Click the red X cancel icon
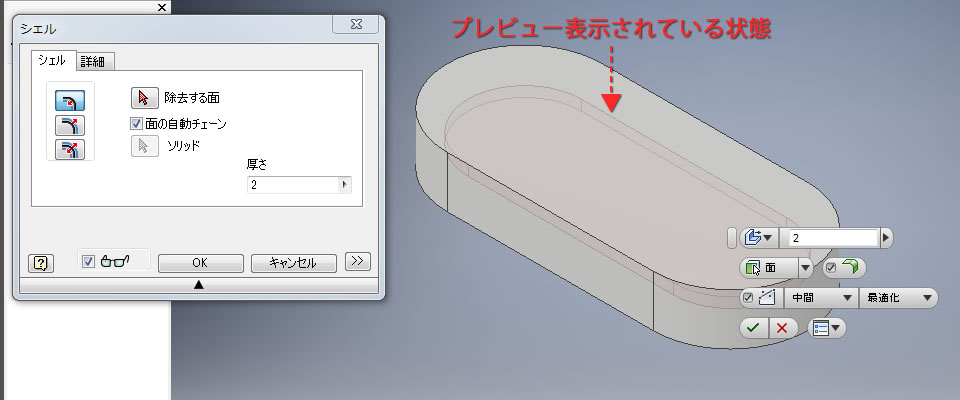Image resolution: width=960 pixels, height=400 pixels. click(x=782, y=328)
